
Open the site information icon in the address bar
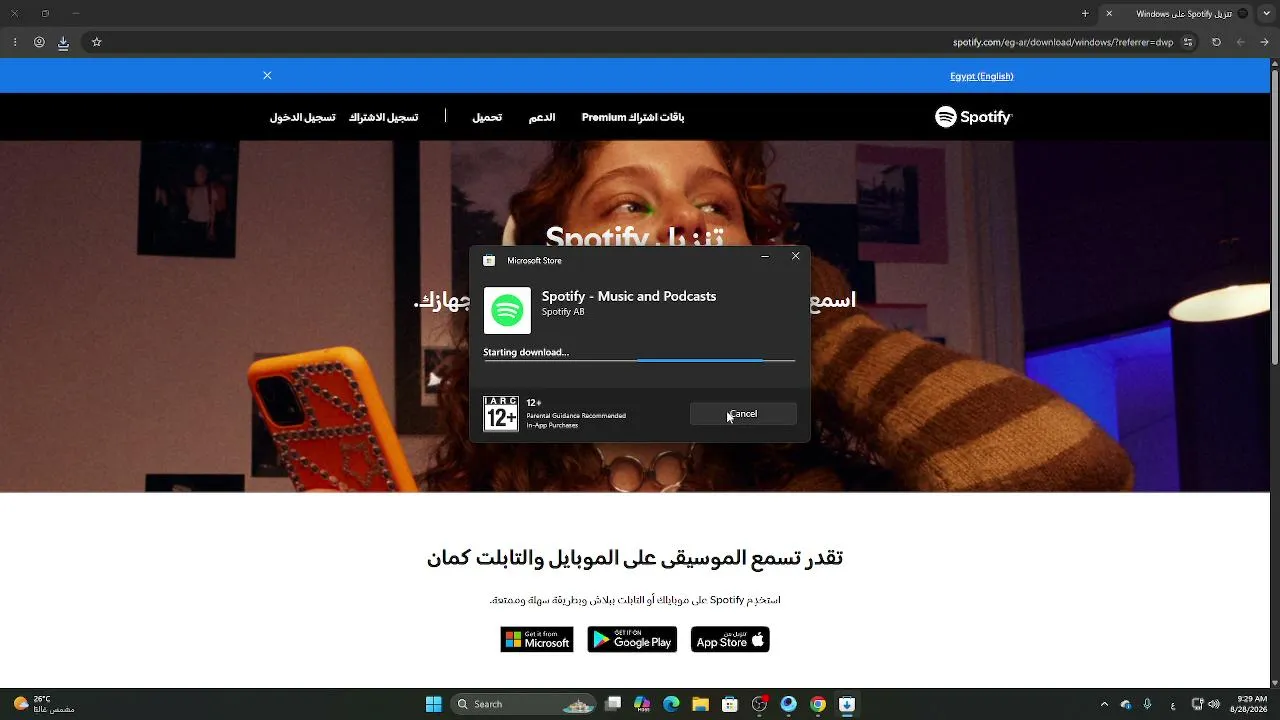tap(1188, 42)
